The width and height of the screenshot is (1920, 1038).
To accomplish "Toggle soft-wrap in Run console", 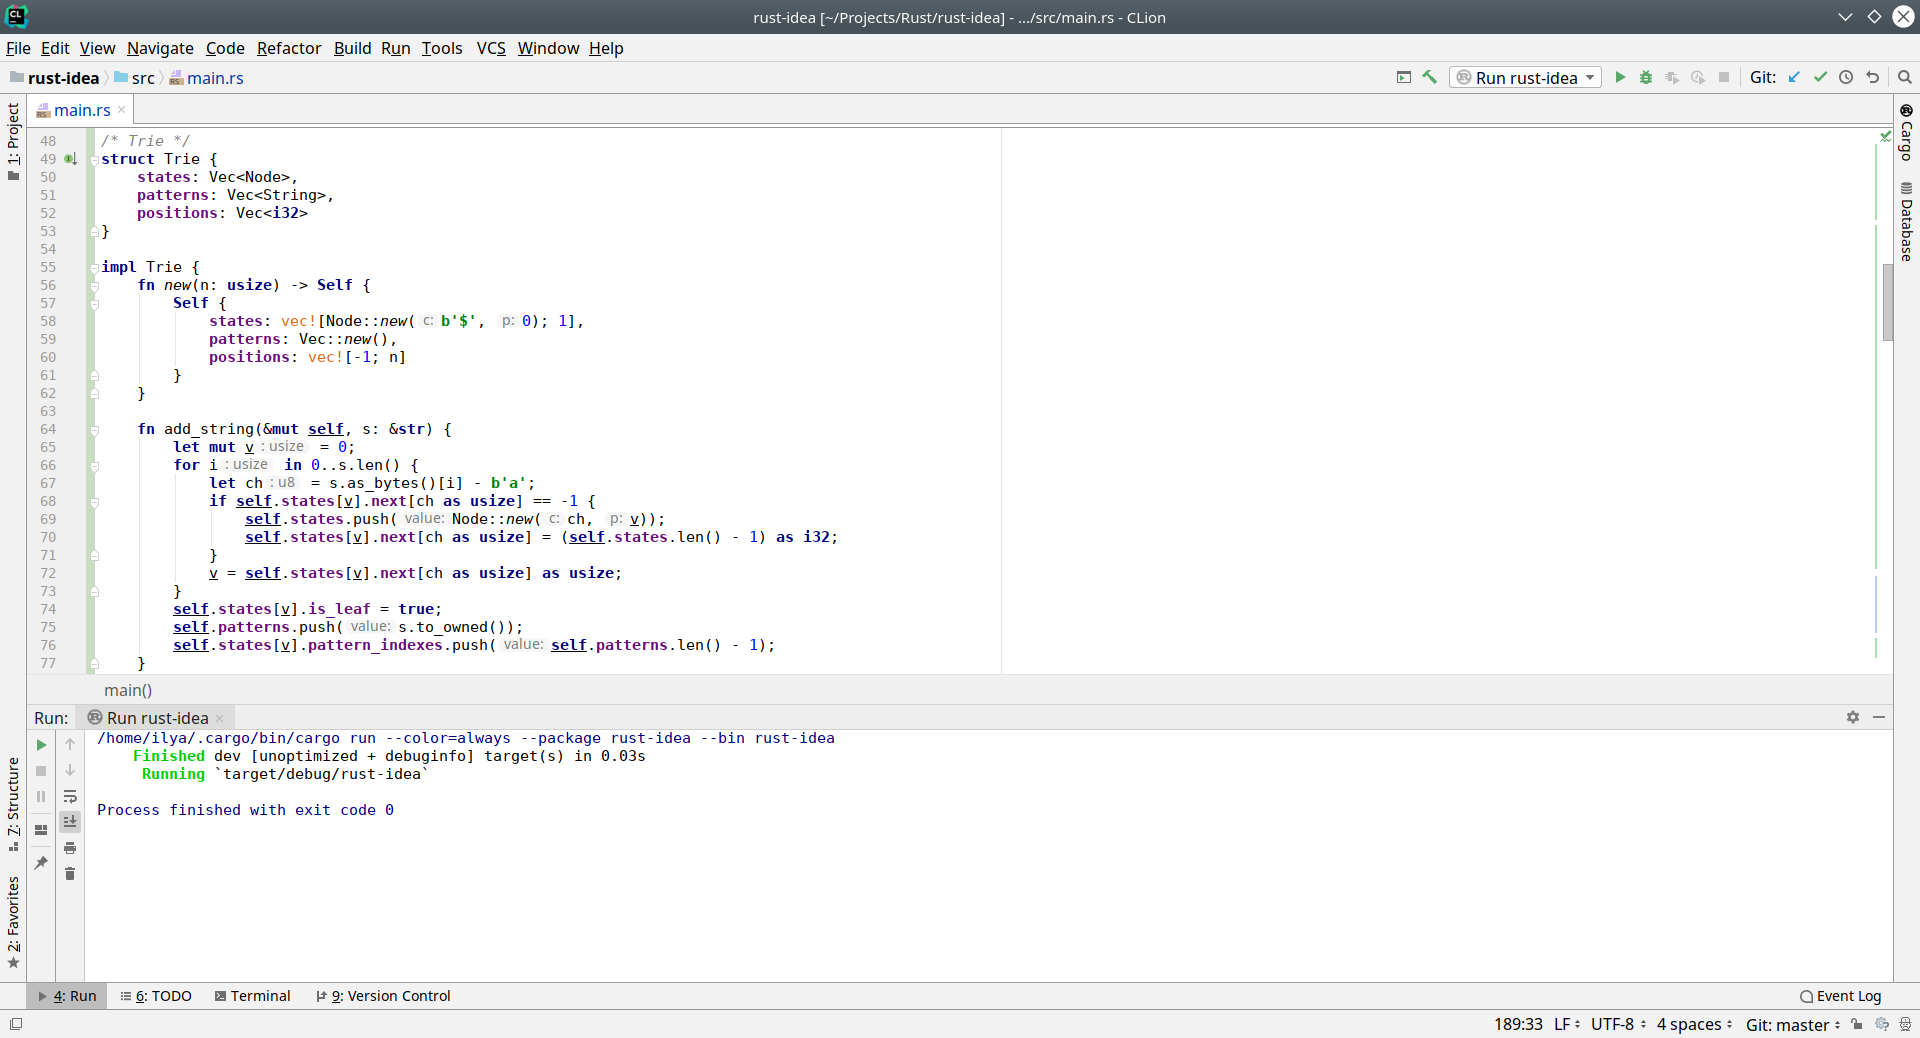I will pos(70,797).
